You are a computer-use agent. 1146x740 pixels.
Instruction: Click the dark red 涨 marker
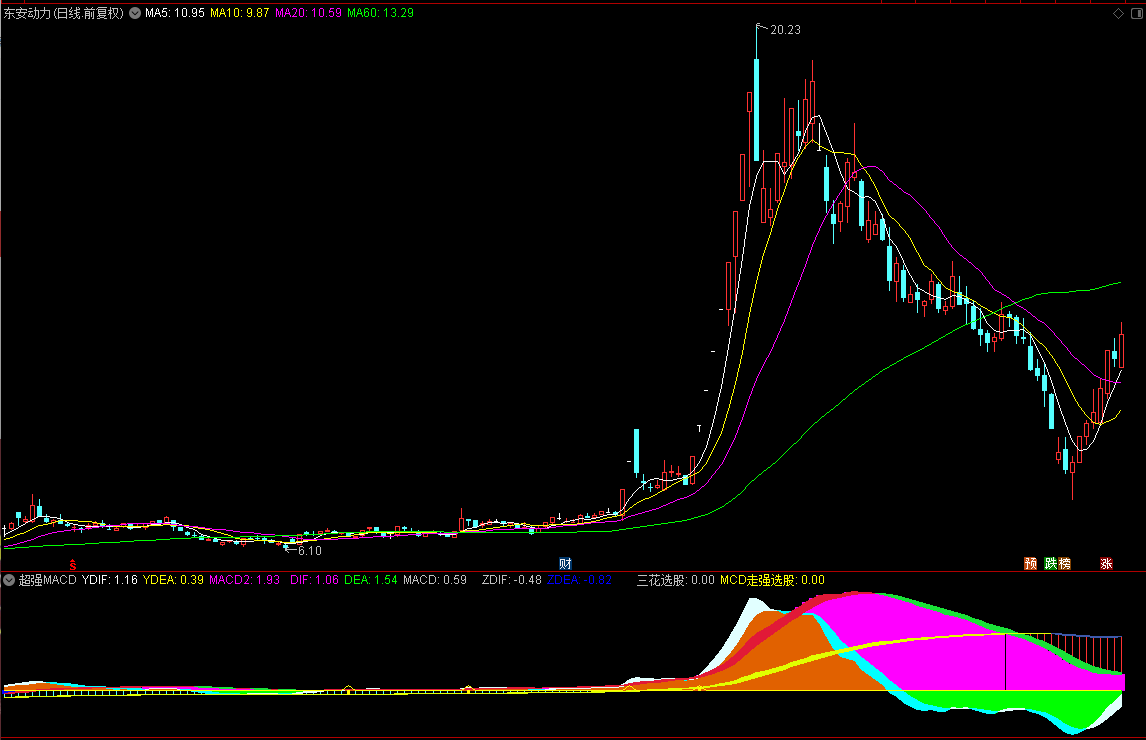click(x=1107, y=564)
